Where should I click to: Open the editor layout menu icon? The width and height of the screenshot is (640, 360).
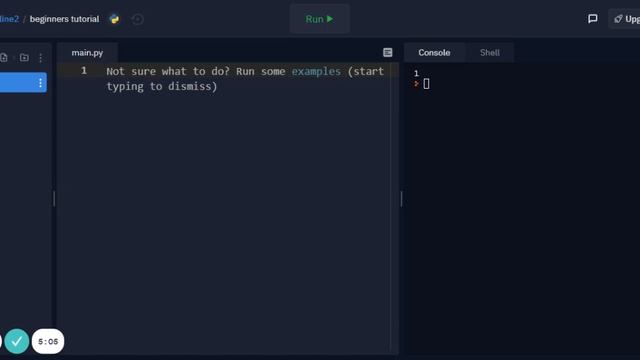[388, 52]
